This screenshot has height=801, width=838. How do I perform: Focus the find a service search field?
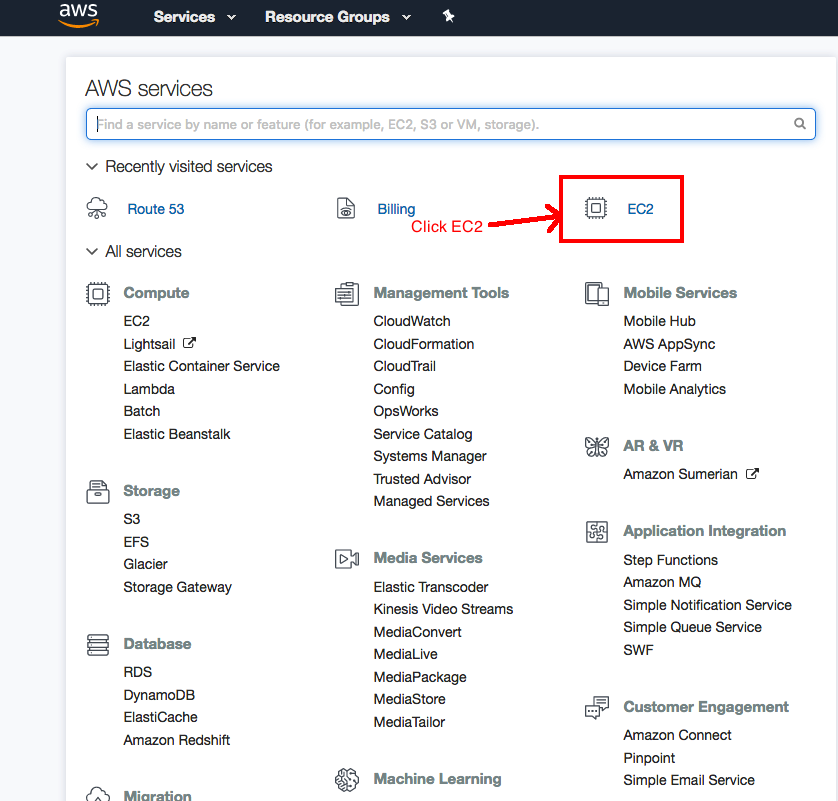click(451, 124)
